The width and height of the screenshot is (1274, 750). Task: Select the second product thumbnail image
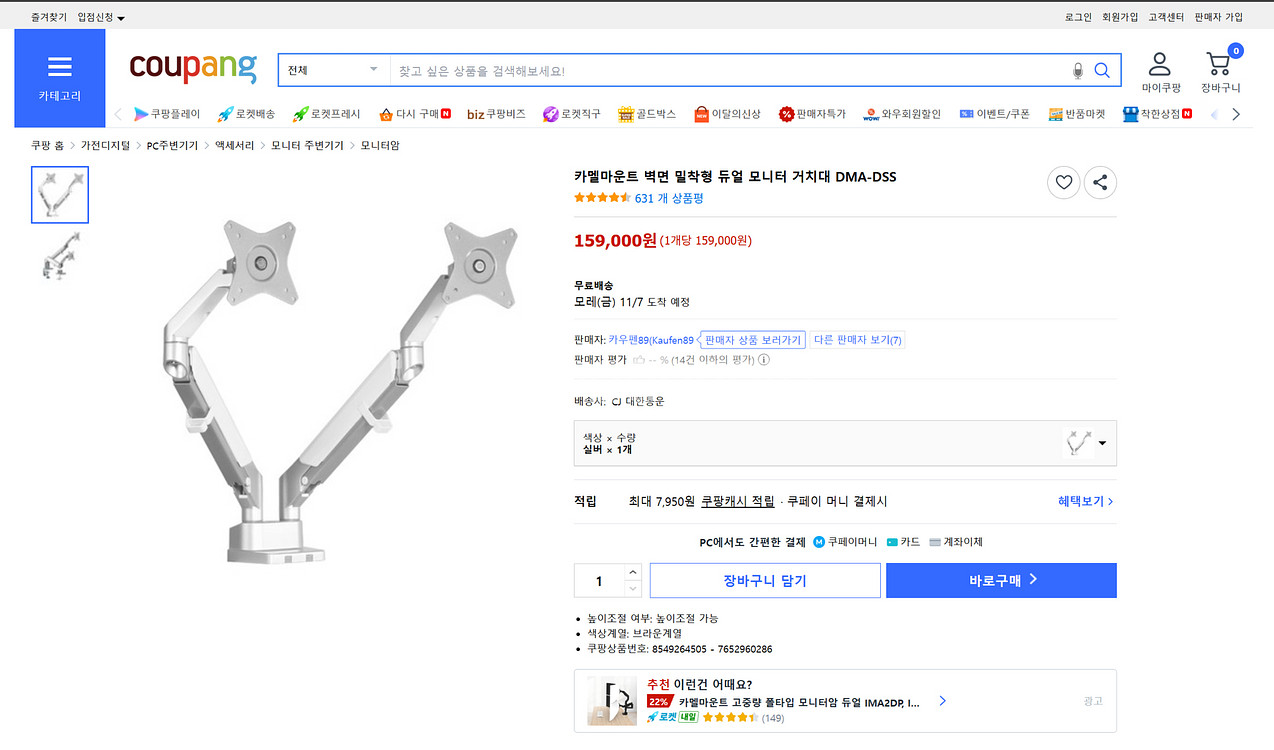60,255
